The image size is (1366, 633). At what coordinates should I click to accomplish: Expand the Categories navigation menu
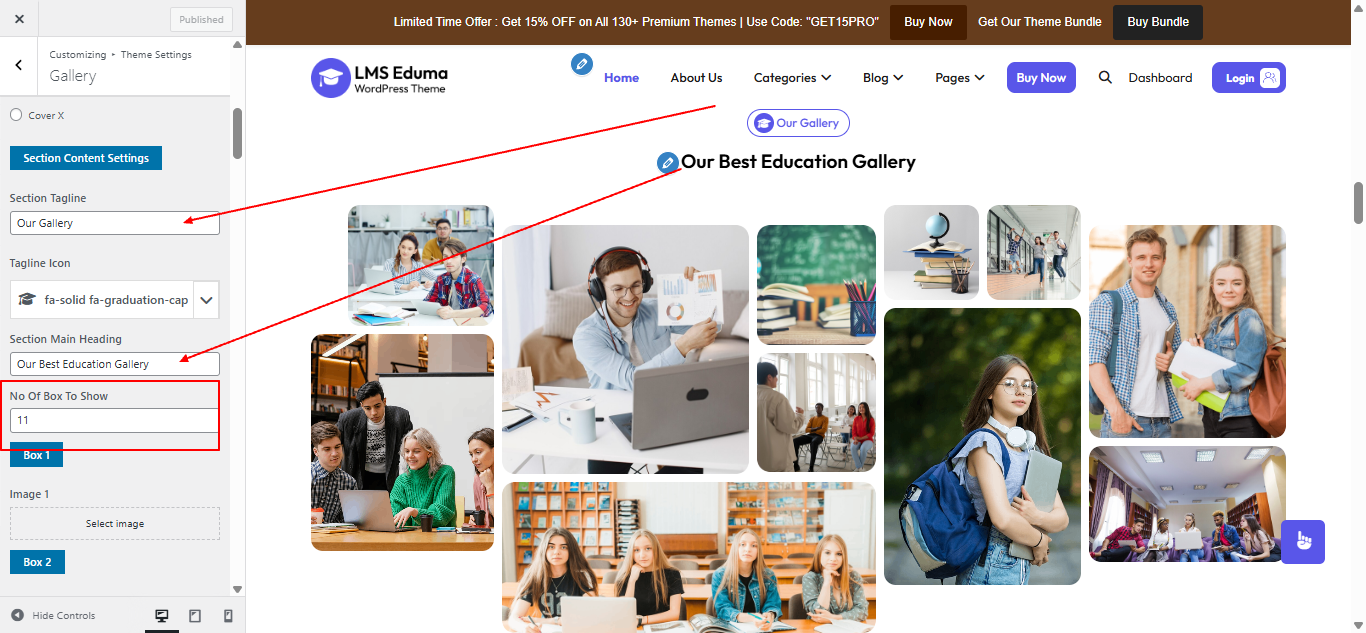tap(792, 77)
